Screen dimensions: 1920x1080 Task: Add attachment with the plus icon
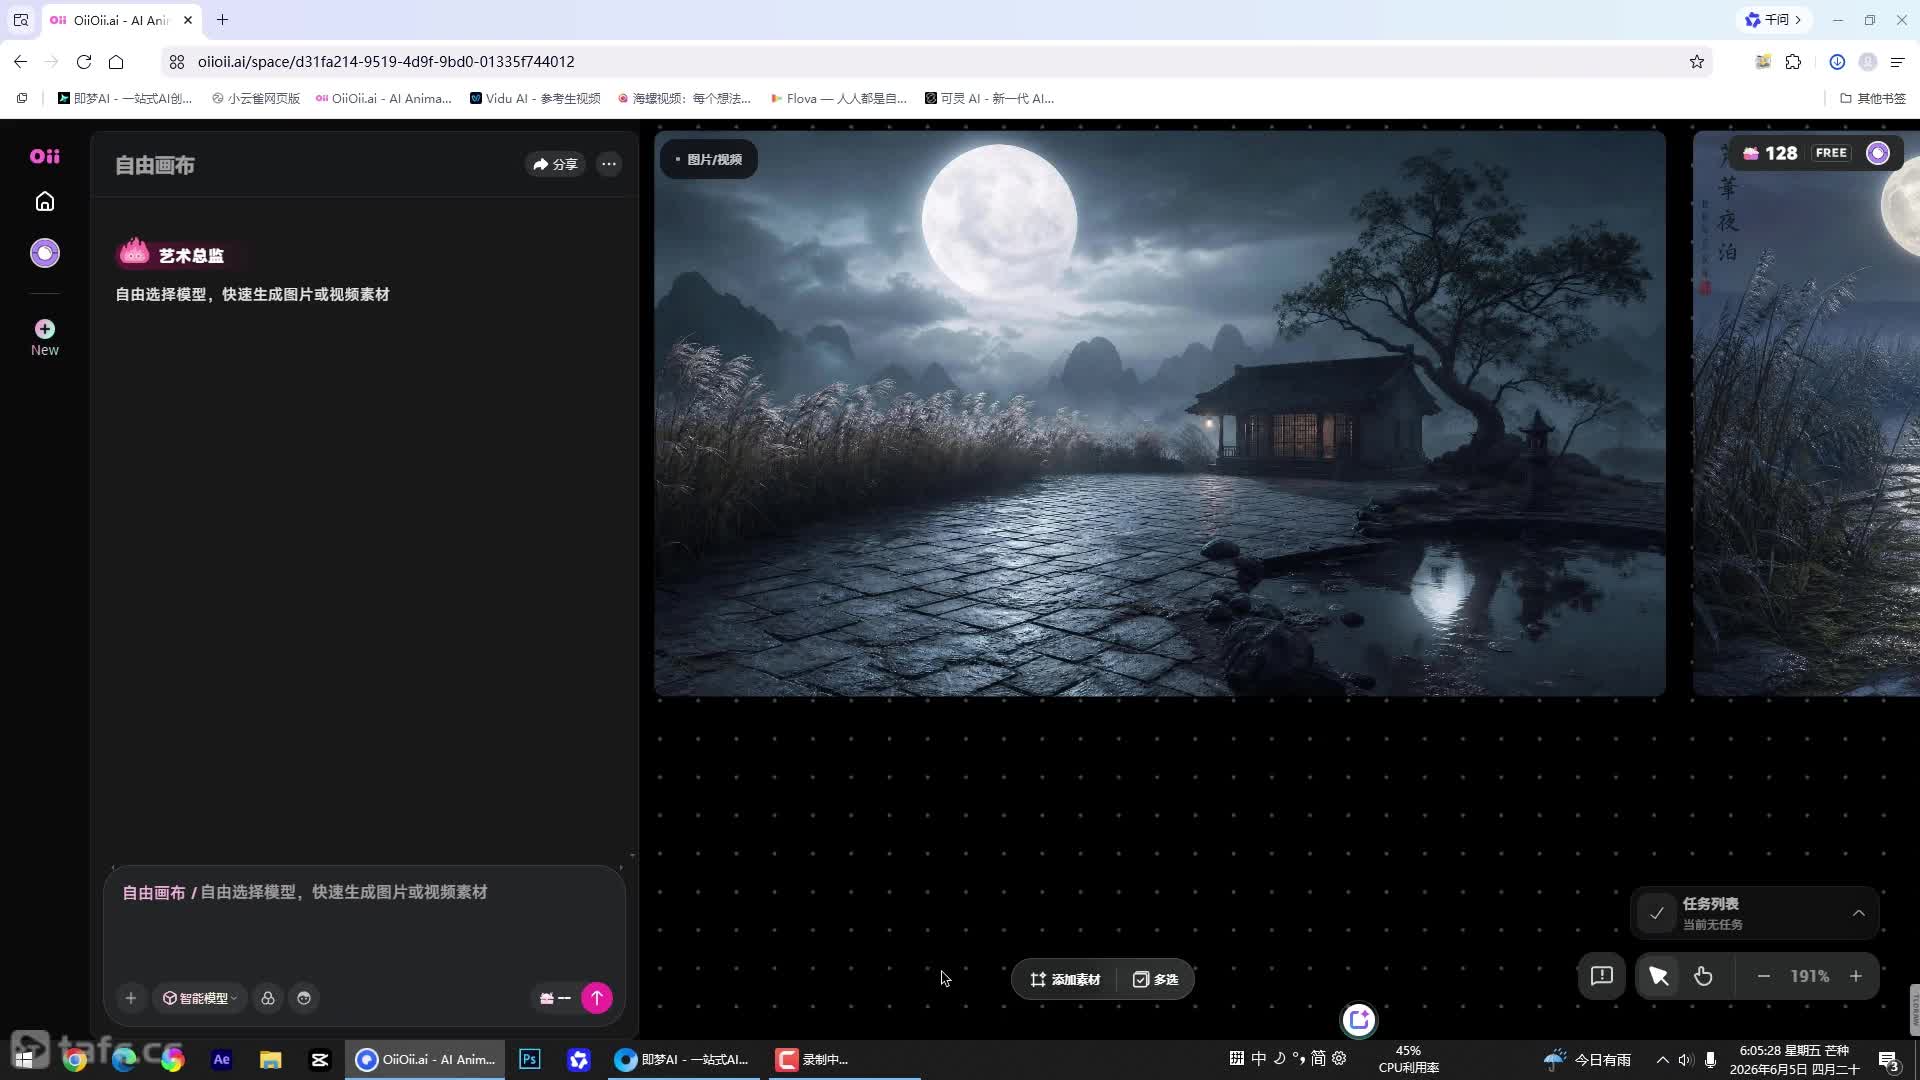131,998
